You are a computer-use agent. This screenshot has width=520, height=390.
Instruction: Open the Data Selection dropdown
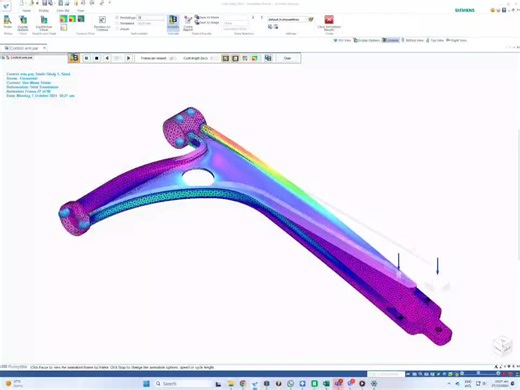(x=236, y=23)
